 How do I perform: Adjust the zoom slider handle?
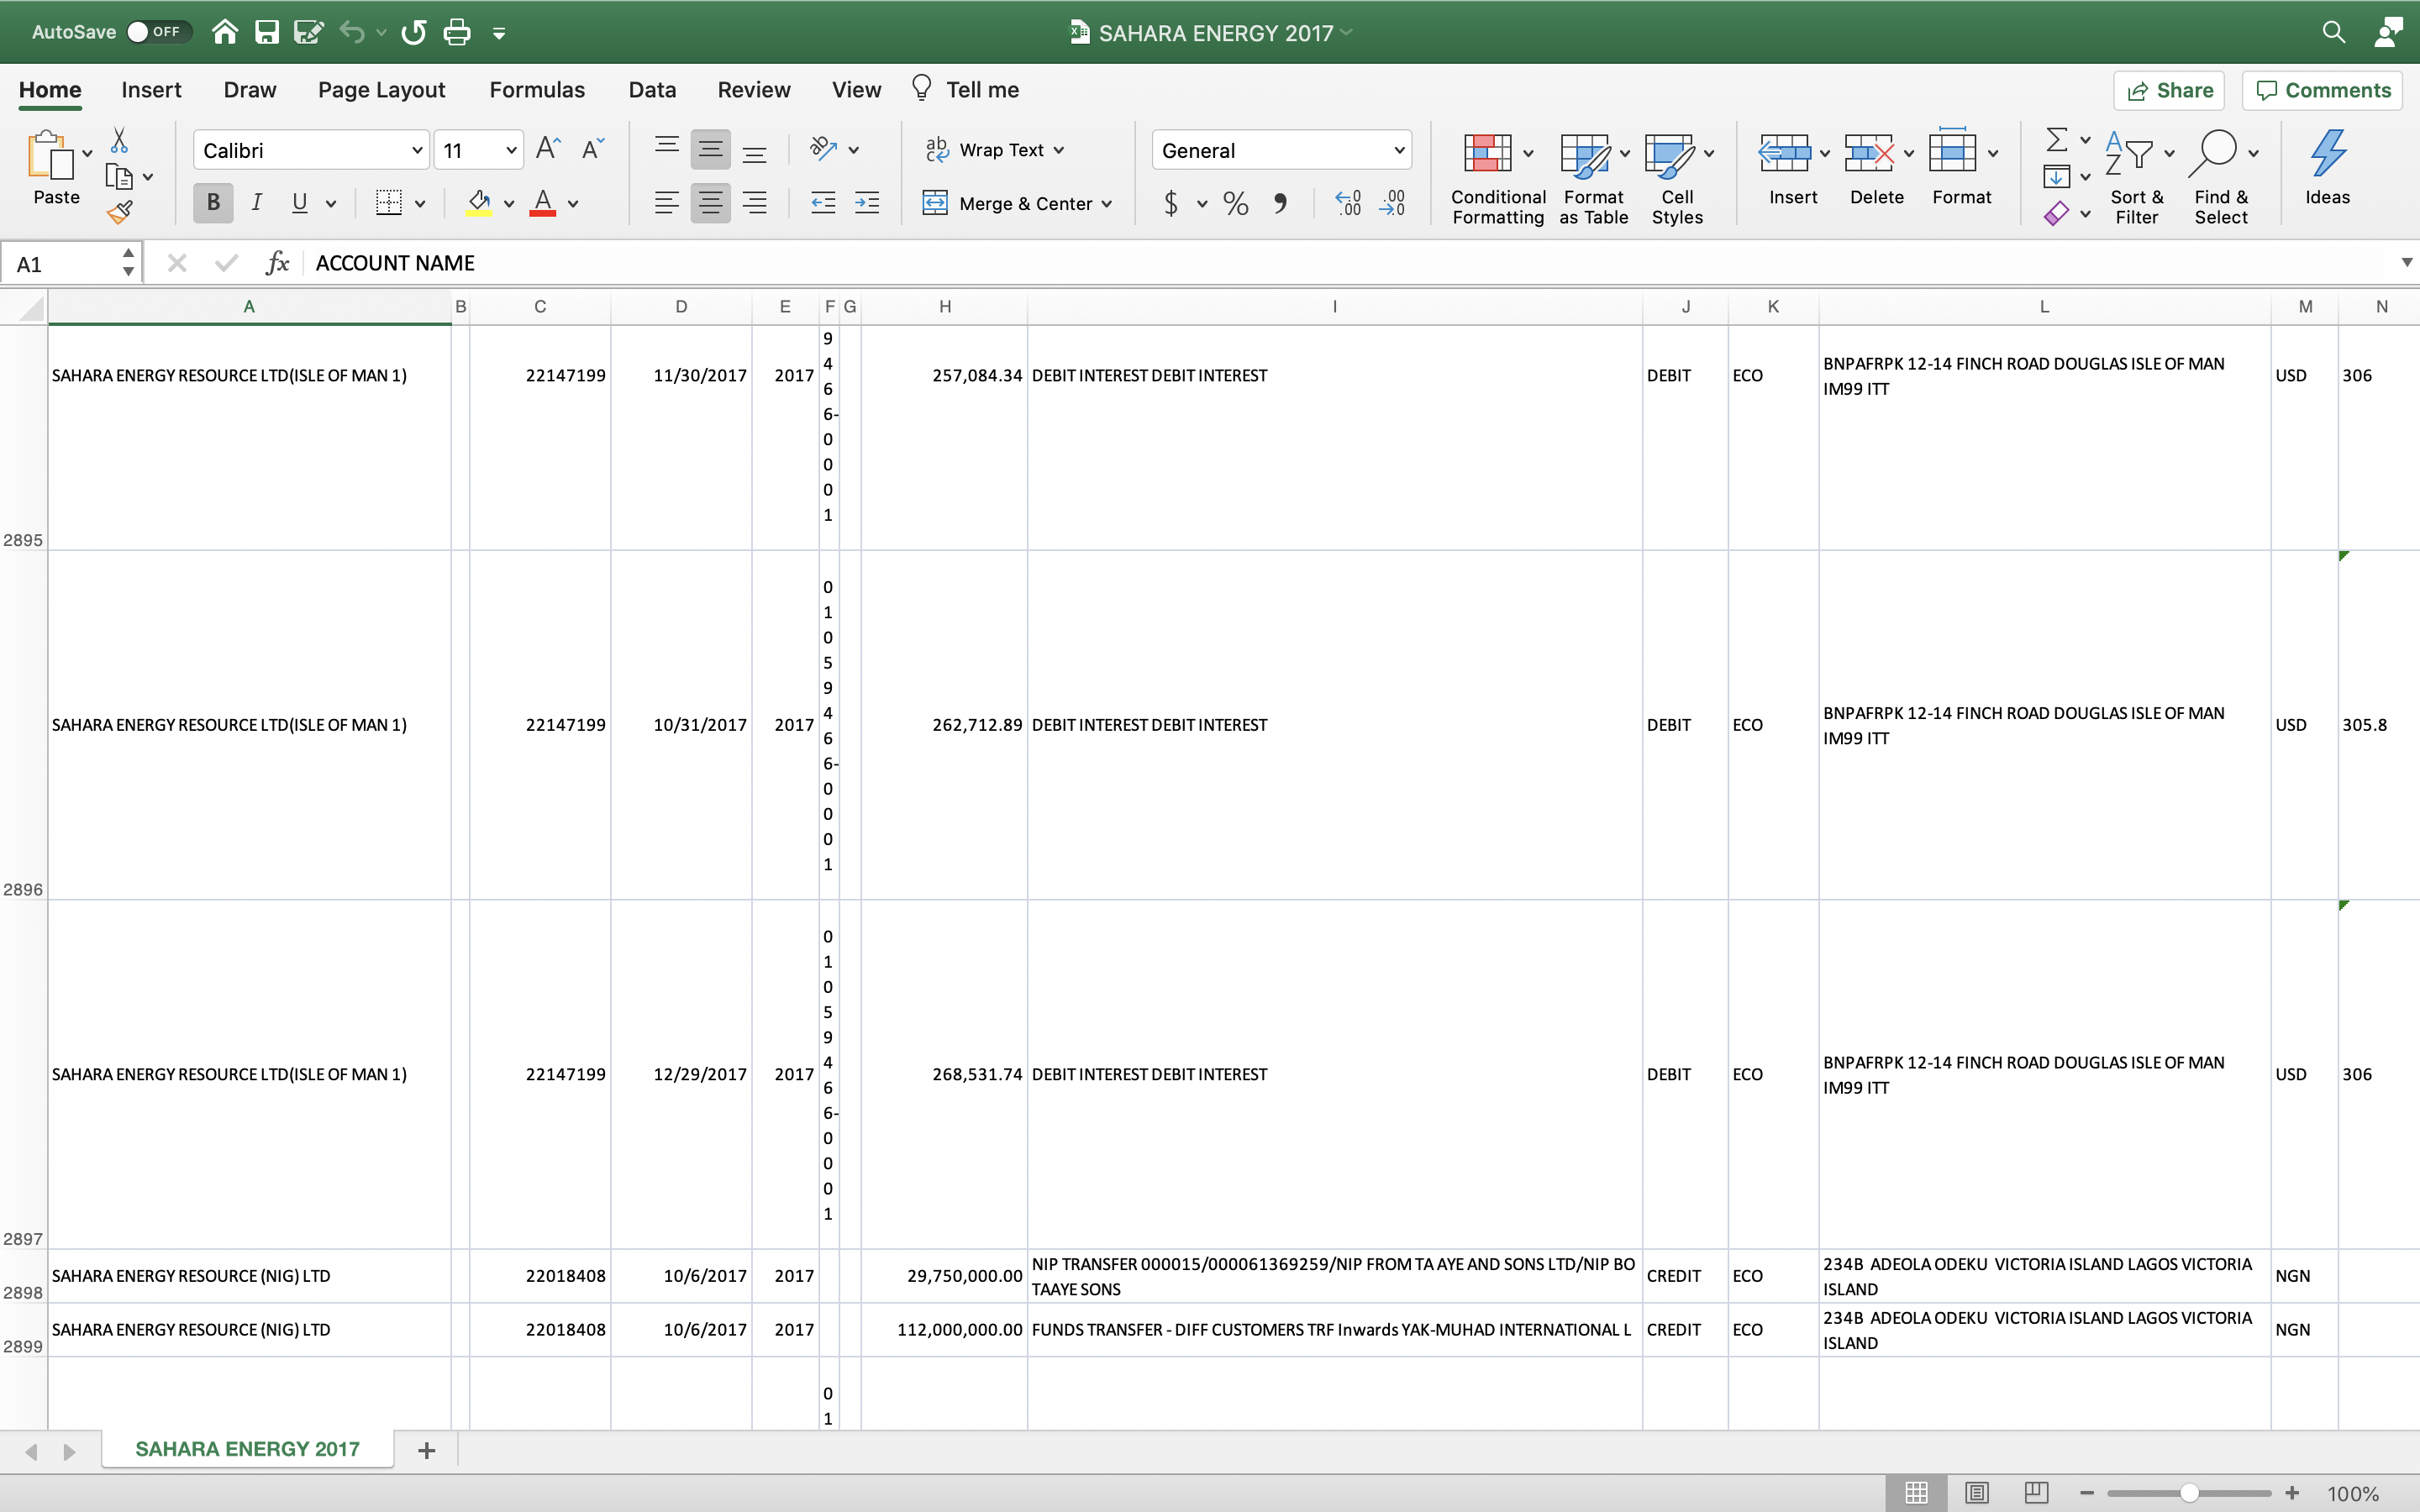pos(2189,1493)
